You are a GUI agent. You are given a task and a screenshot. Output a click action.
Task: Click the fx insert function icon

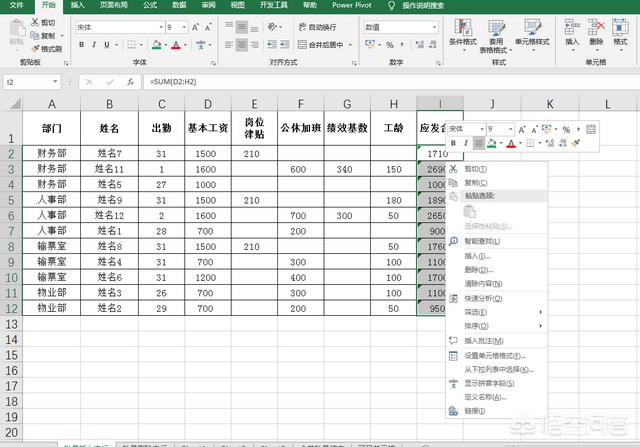click(130, 81)
